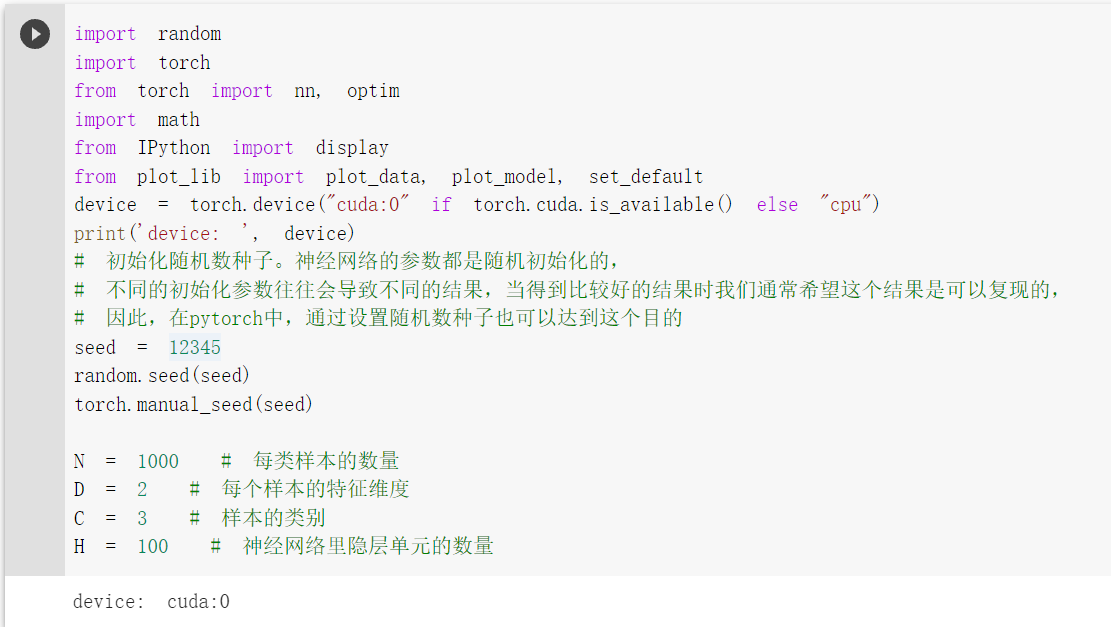Click the output text 'device: cuda:0'
Viewport: 1111px width, 627px height.
coord(151,601)
